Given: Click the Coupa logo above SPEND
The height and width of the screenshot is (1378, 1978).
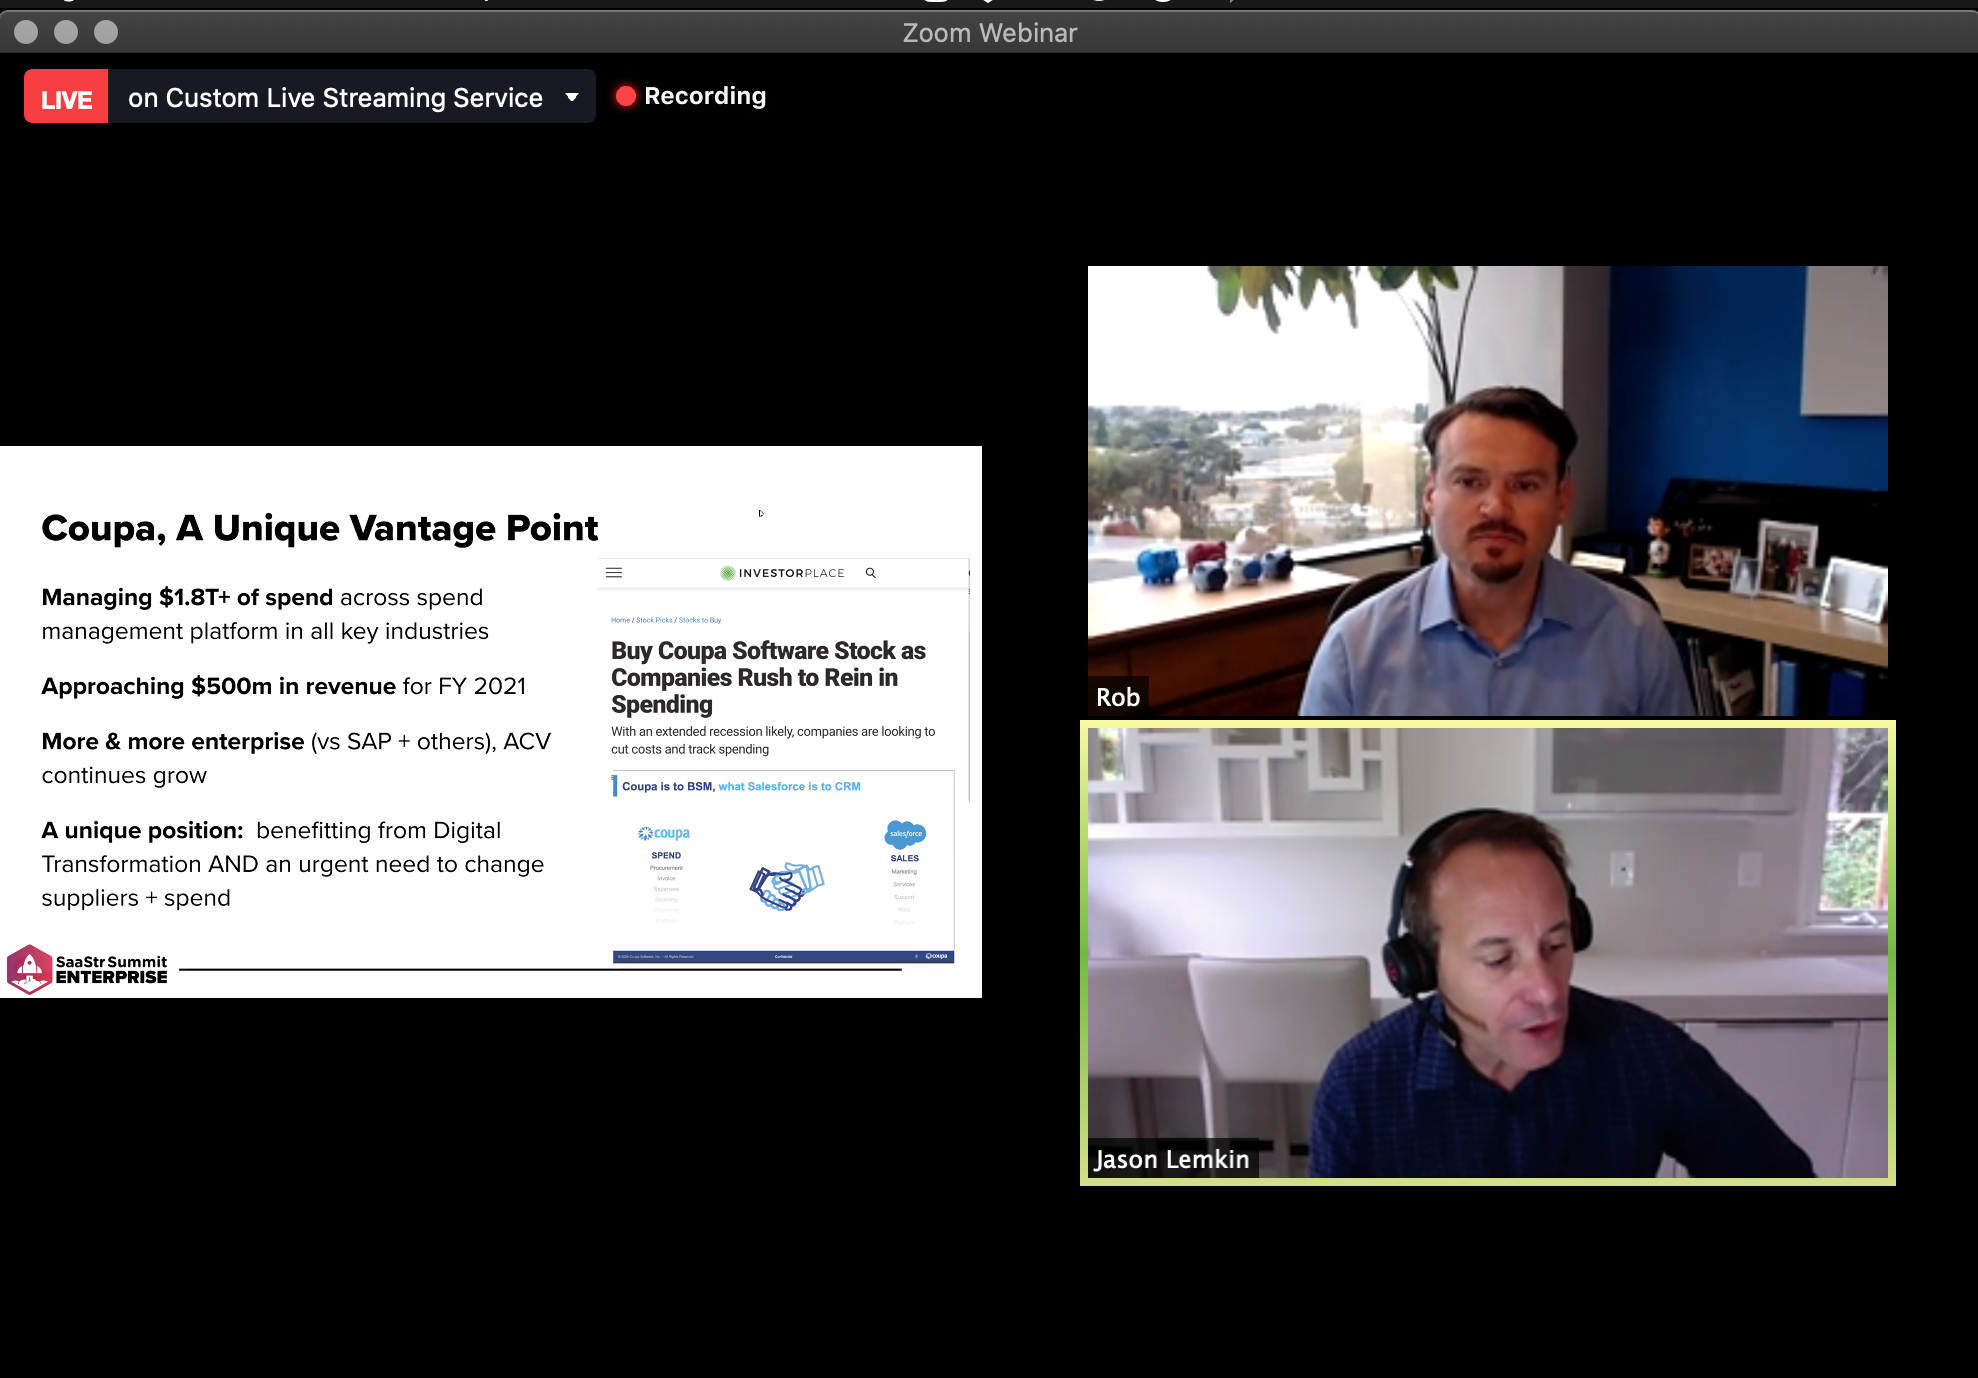Looking at the screenshot, I should pyautogui.click(x=665, y=833).
